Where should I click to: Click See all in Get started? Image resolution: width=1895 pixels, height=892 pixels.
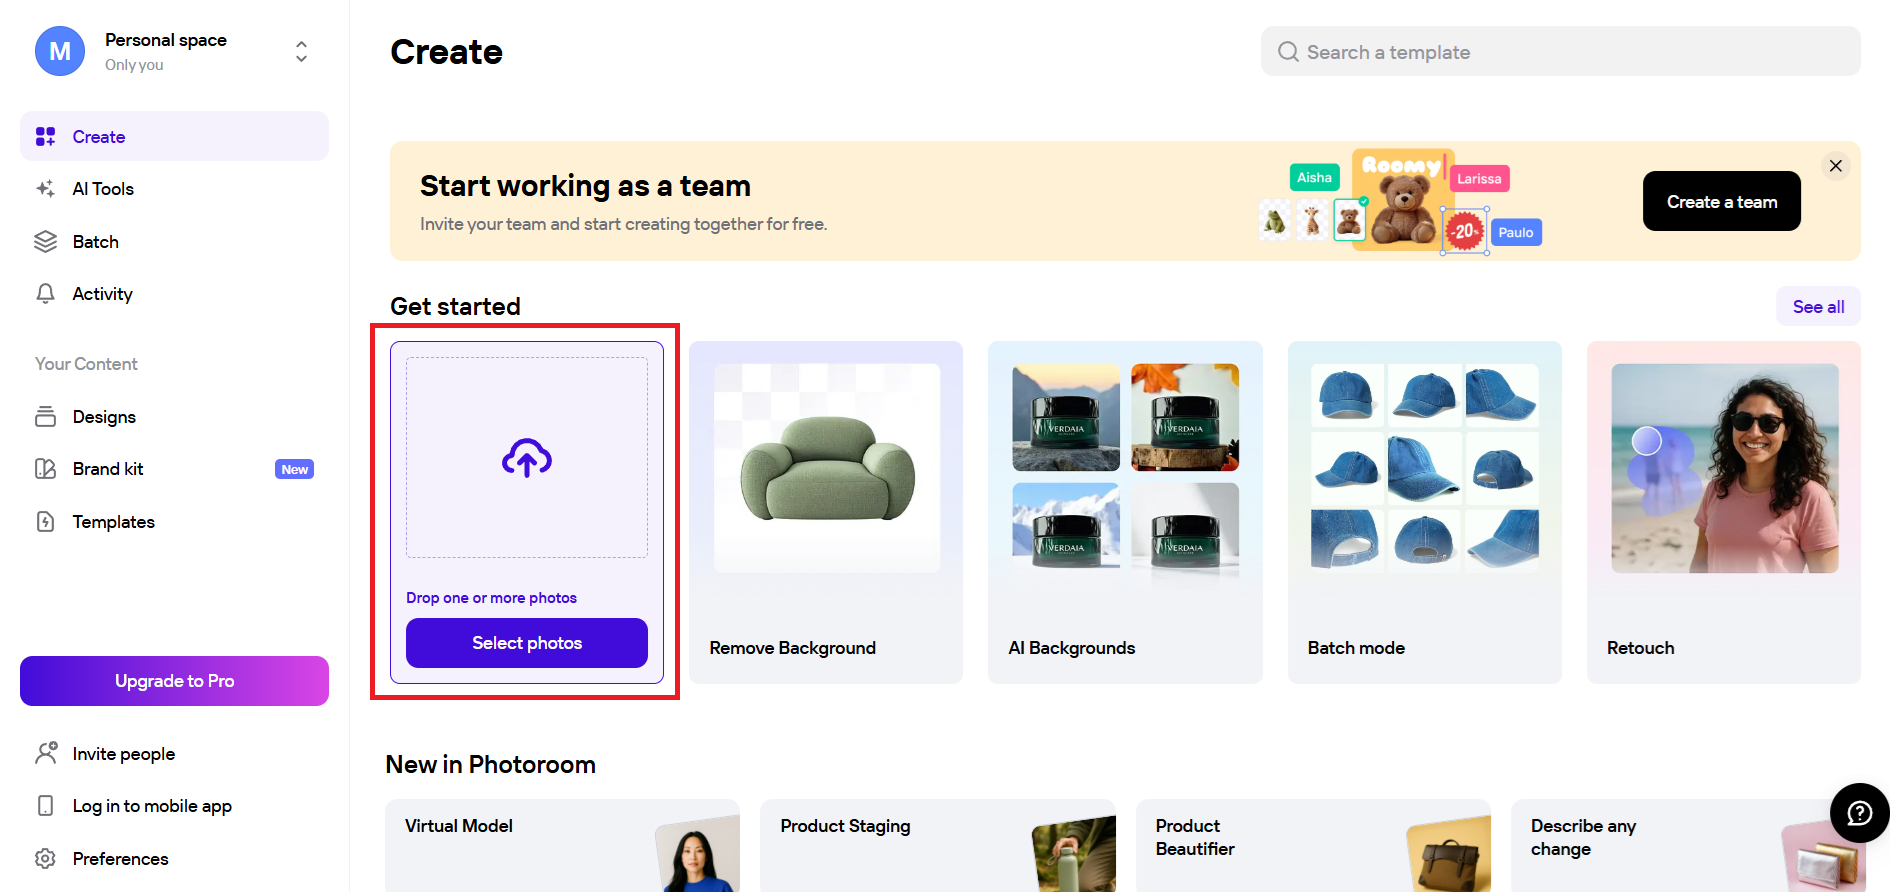pyautogui.click(x=1818, y=307)
